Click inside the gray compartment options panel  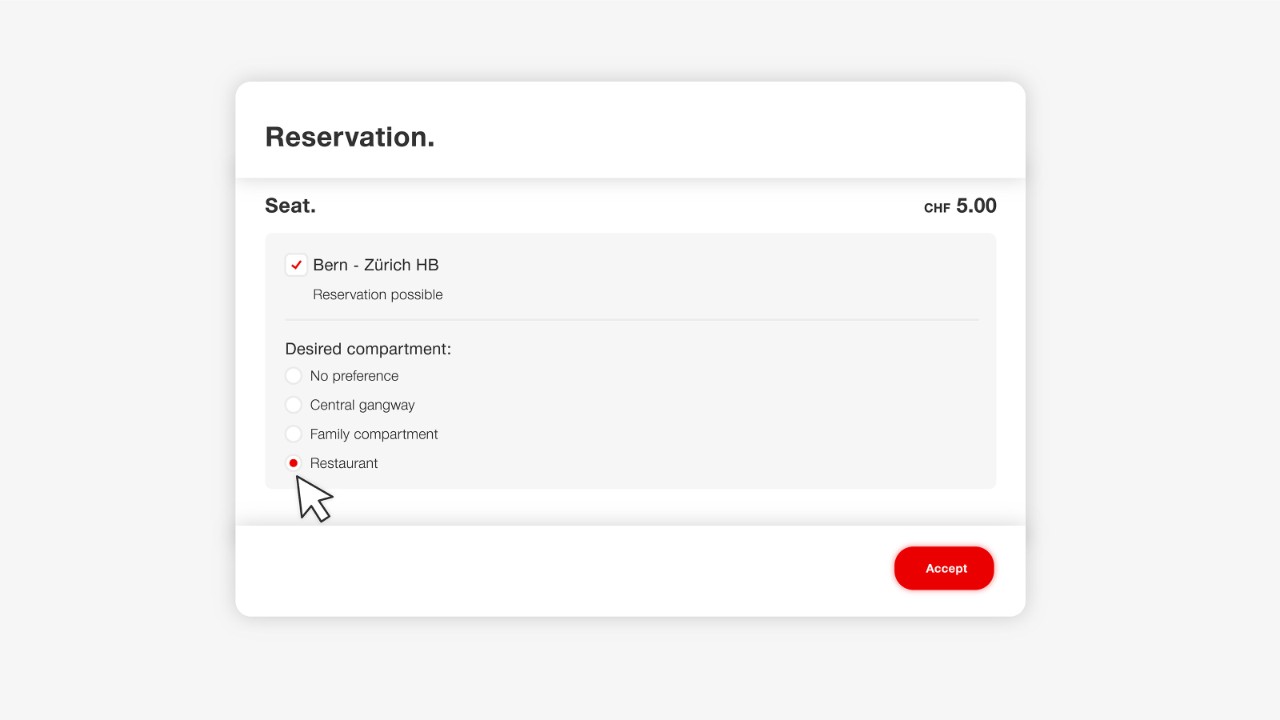(x=700, y=420)
